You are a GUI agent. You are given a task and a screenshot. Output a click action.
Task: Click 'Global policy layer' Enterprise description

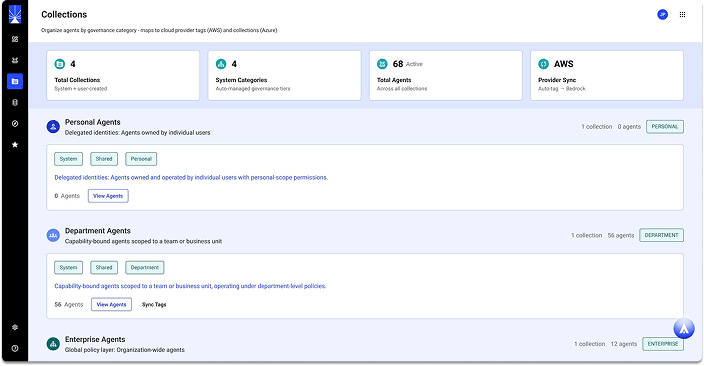pos(124,350)
